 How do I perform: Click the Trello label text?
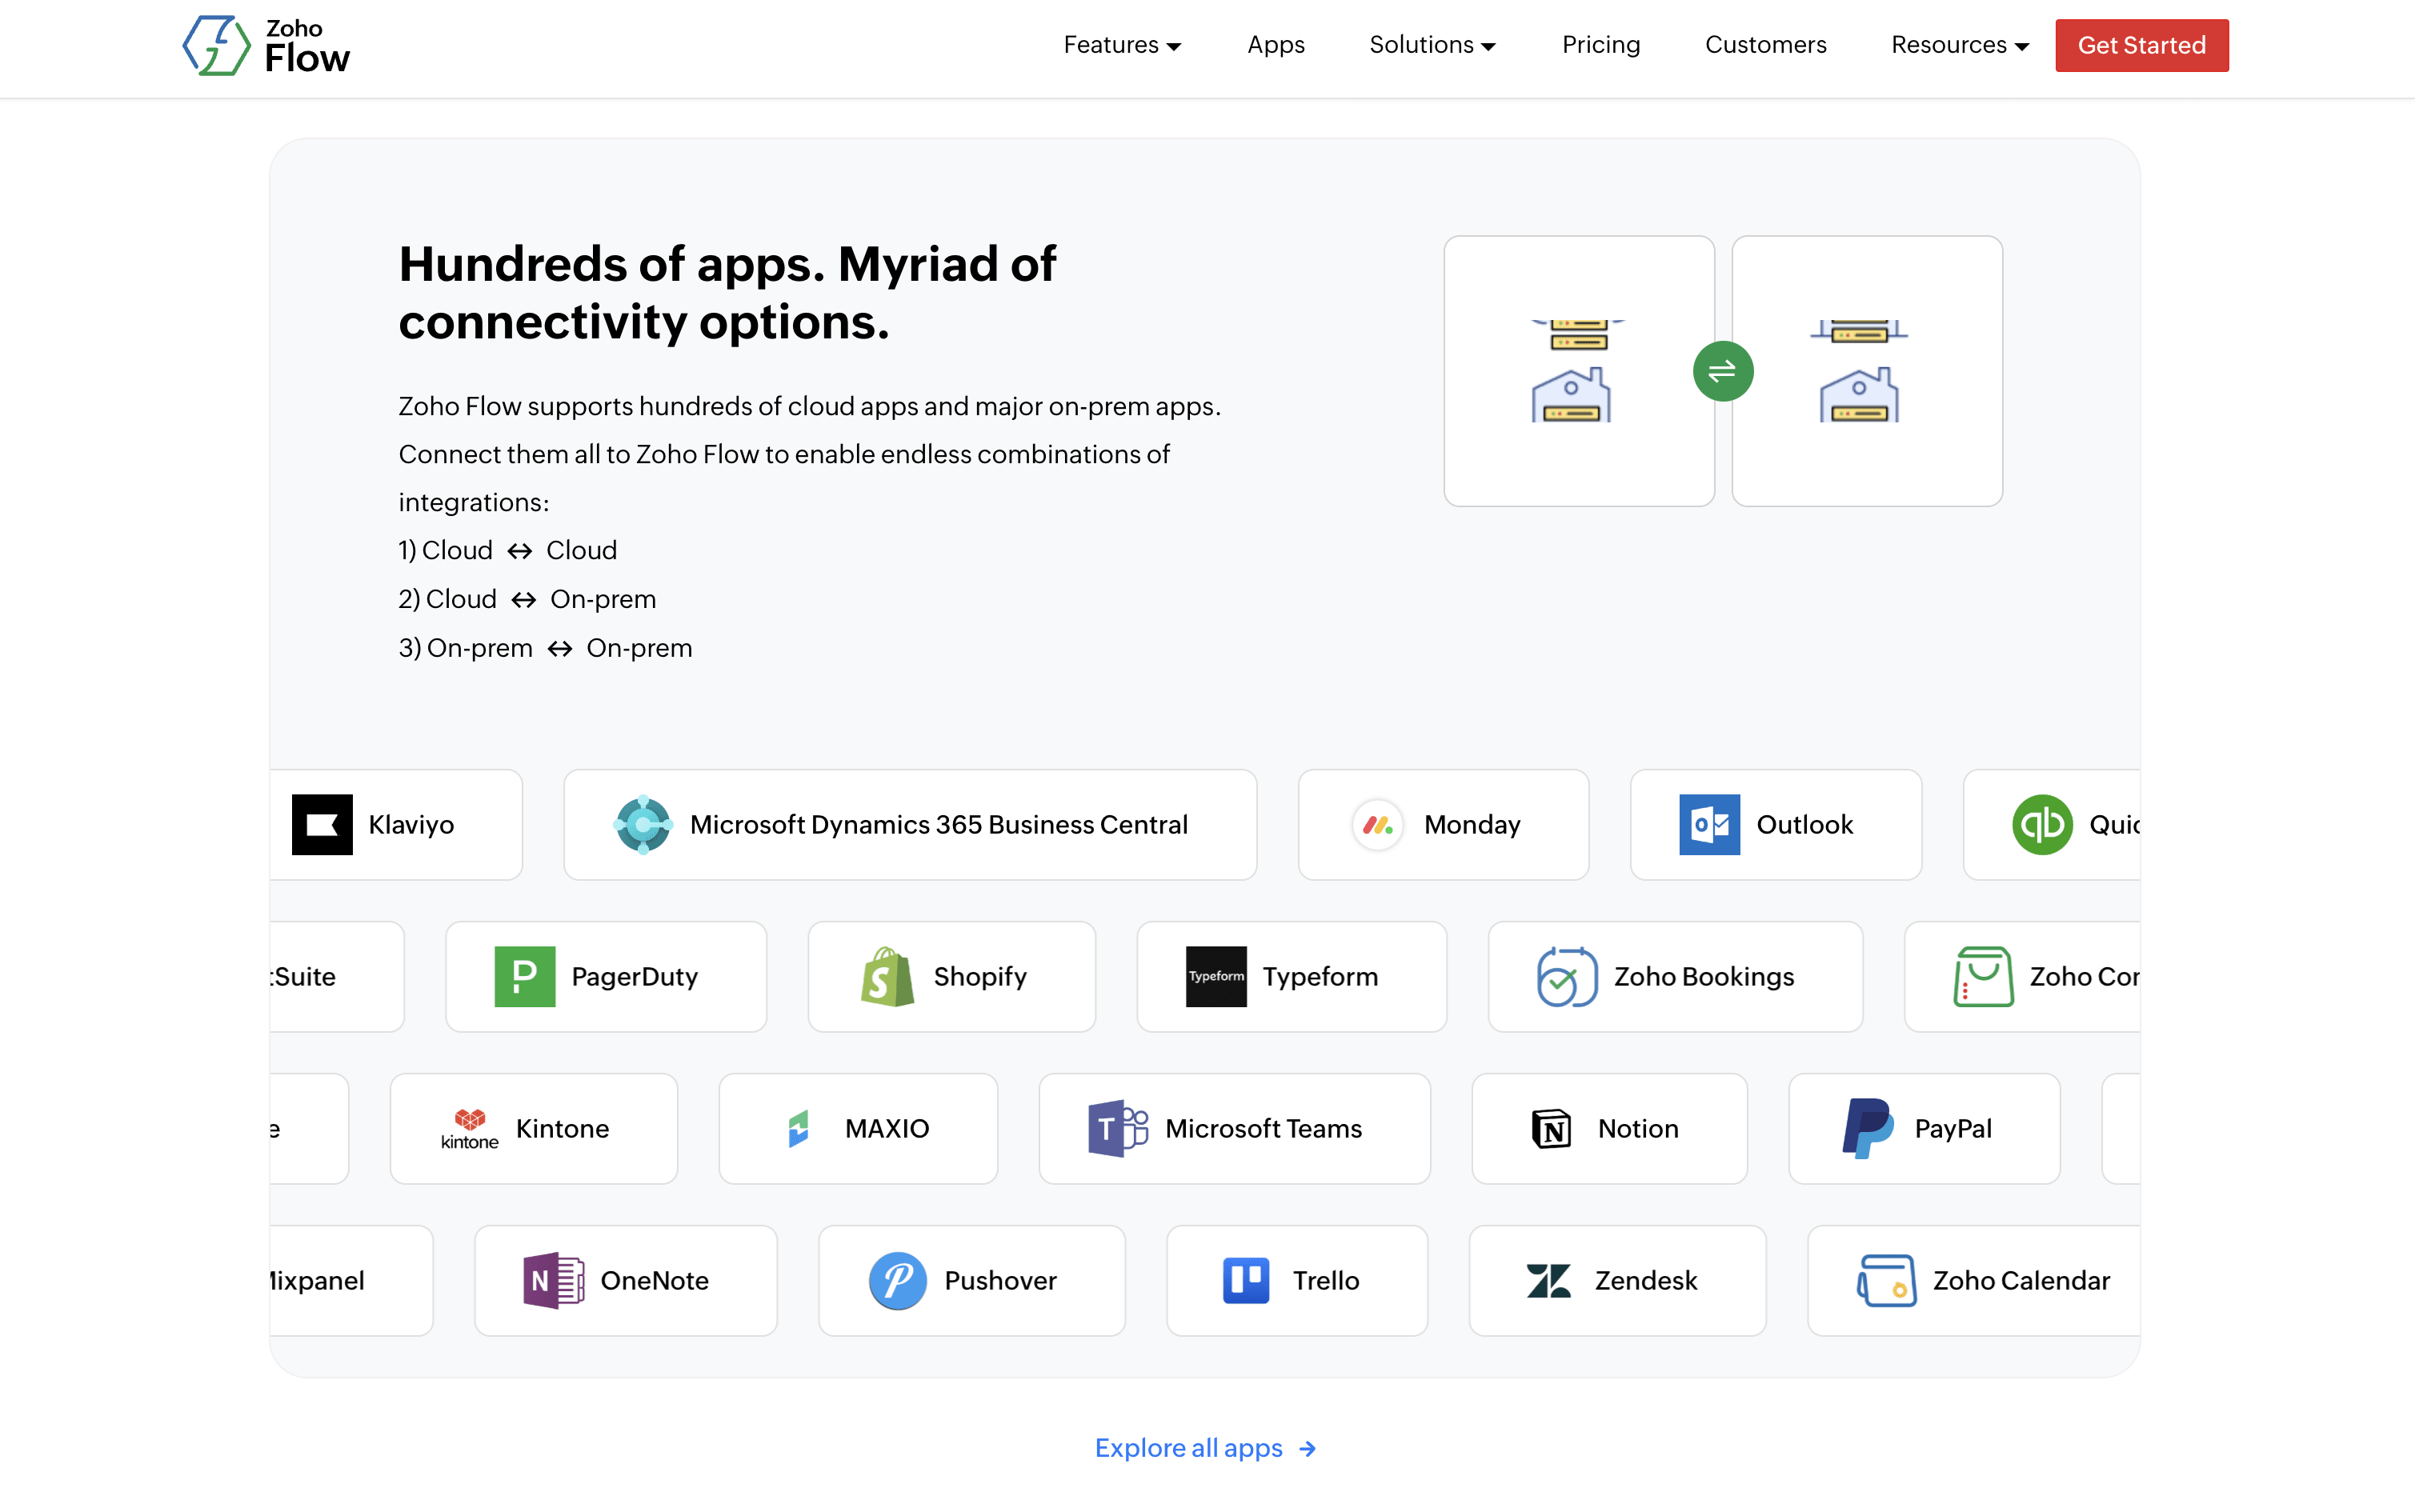point(1326,1280)
